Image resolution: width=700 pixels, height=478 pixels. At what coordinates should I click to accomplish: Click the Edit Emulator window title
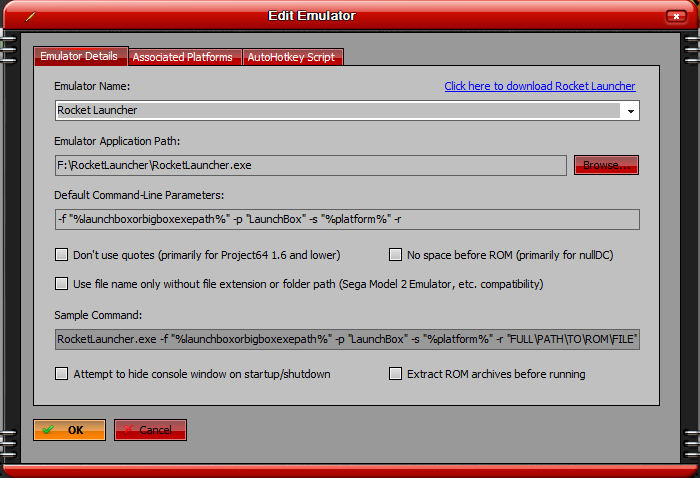pos(312,16)
